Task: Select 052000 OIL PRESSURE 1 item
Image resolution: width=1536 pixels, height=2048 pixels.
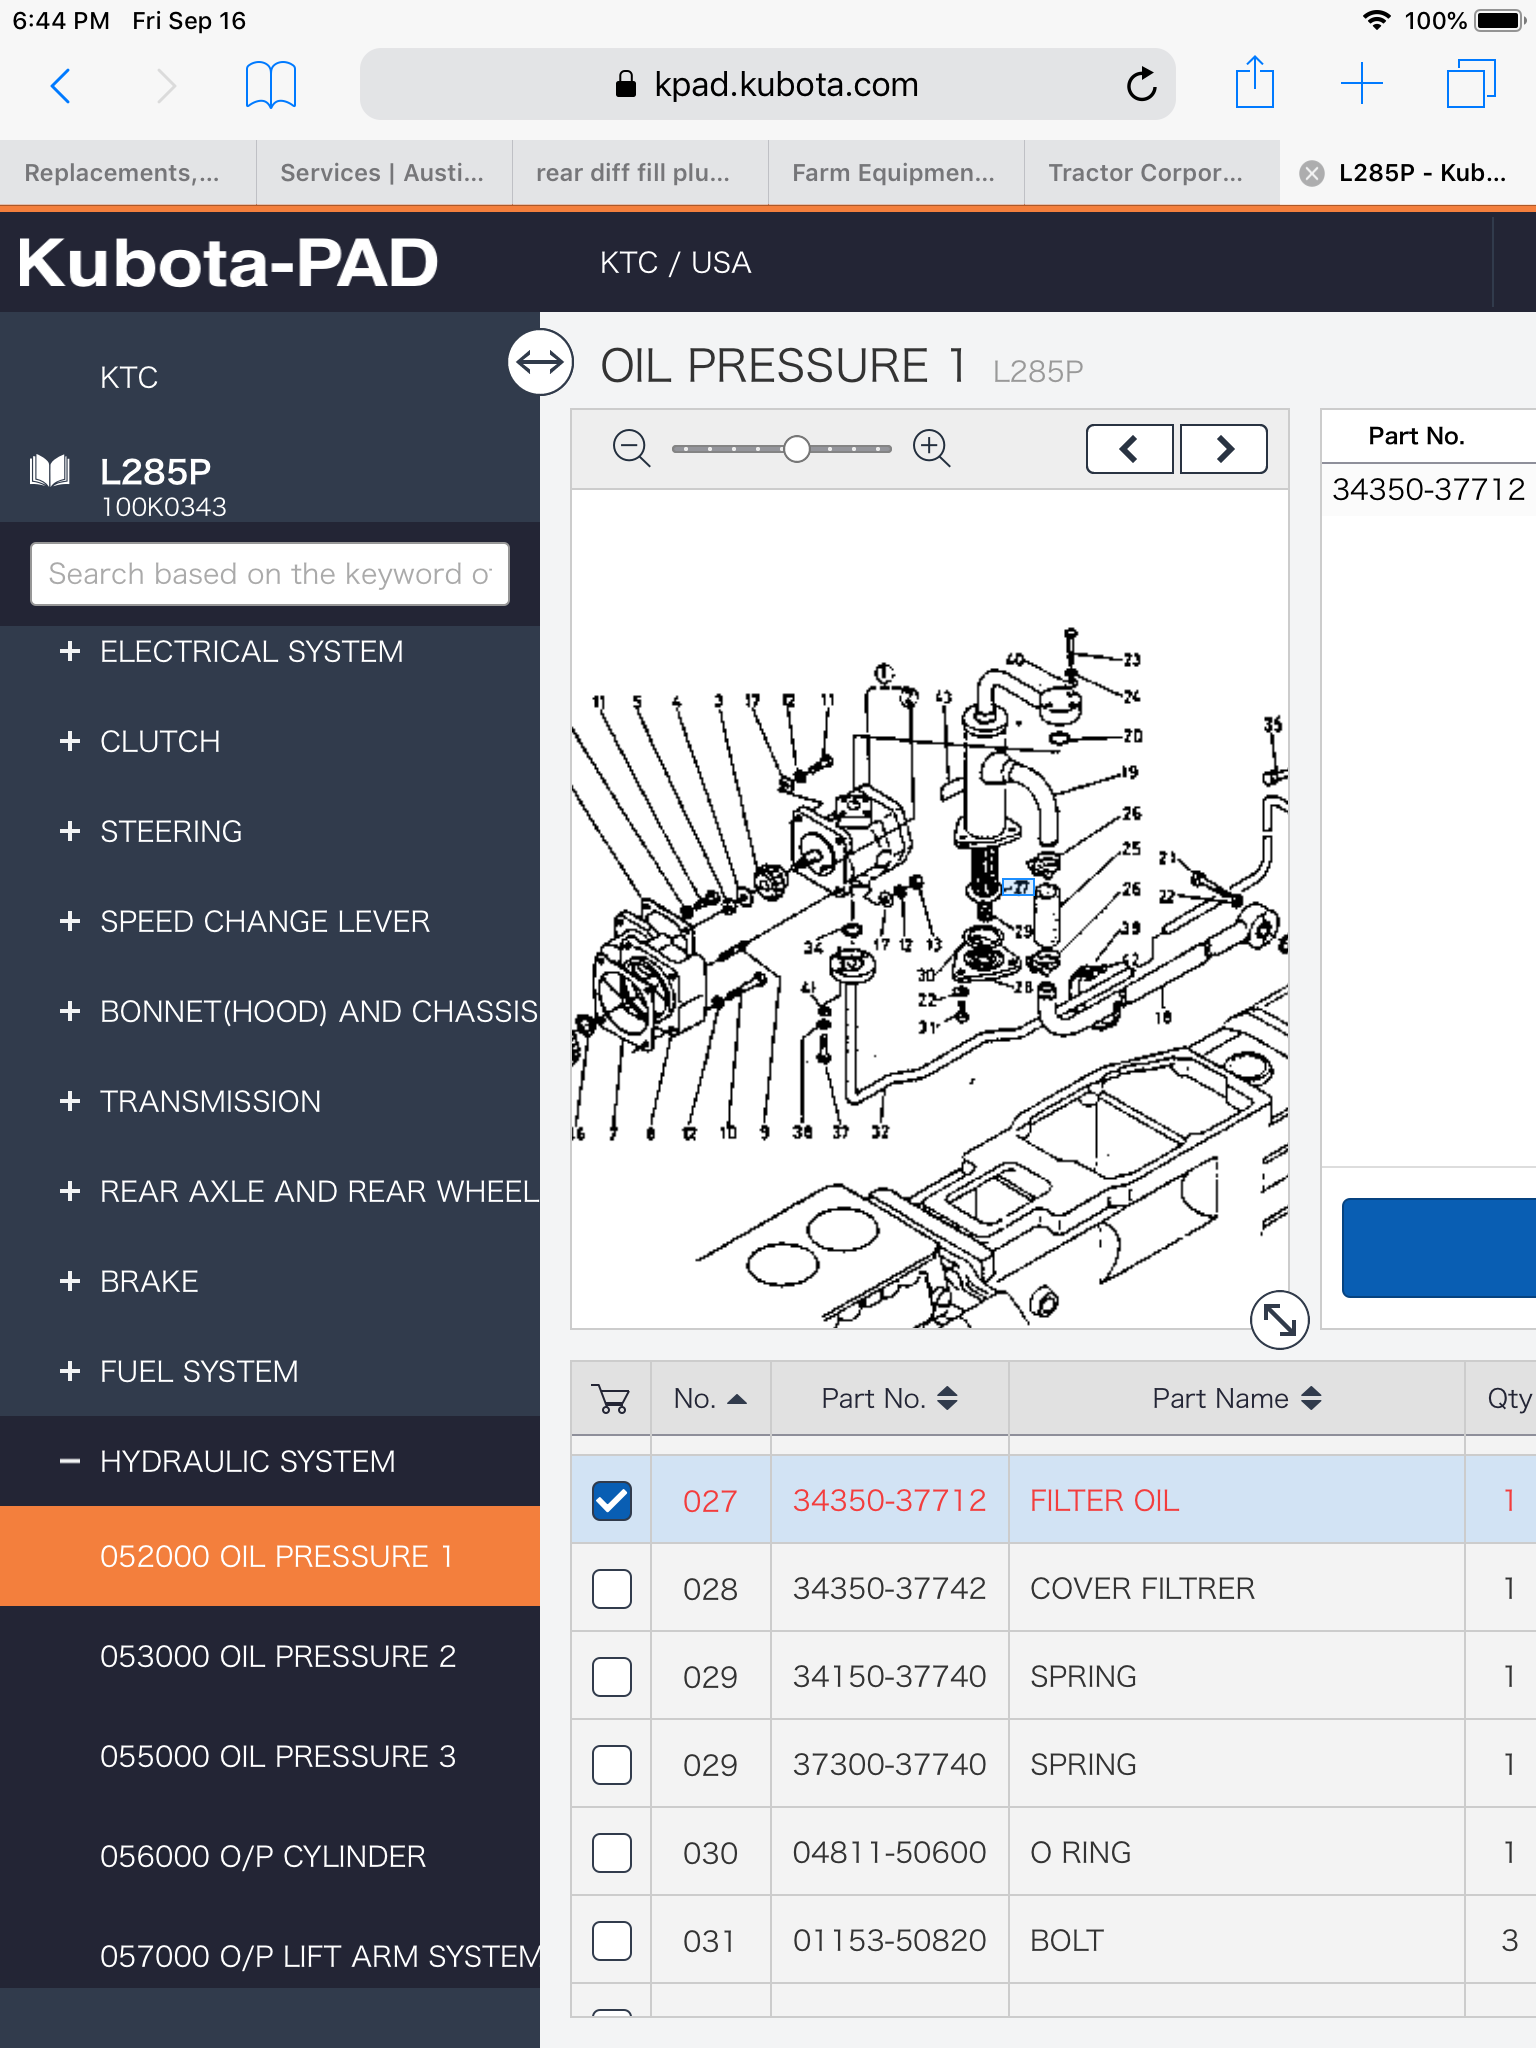Action: pos(270,1556)
